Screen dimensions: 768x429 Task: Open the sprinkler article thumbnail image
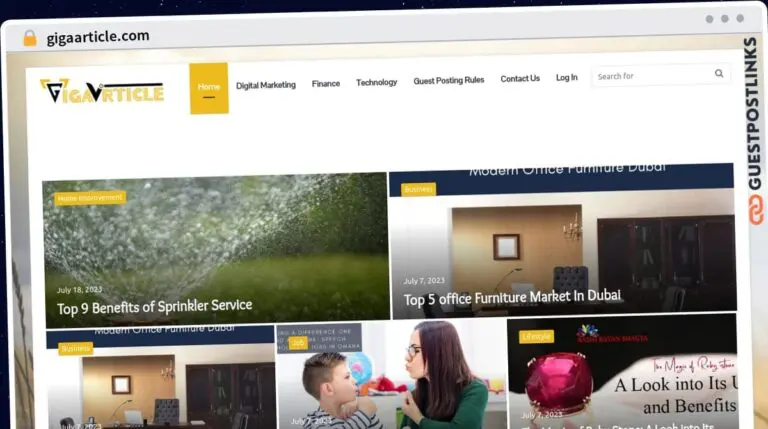(x=216, y=250)
